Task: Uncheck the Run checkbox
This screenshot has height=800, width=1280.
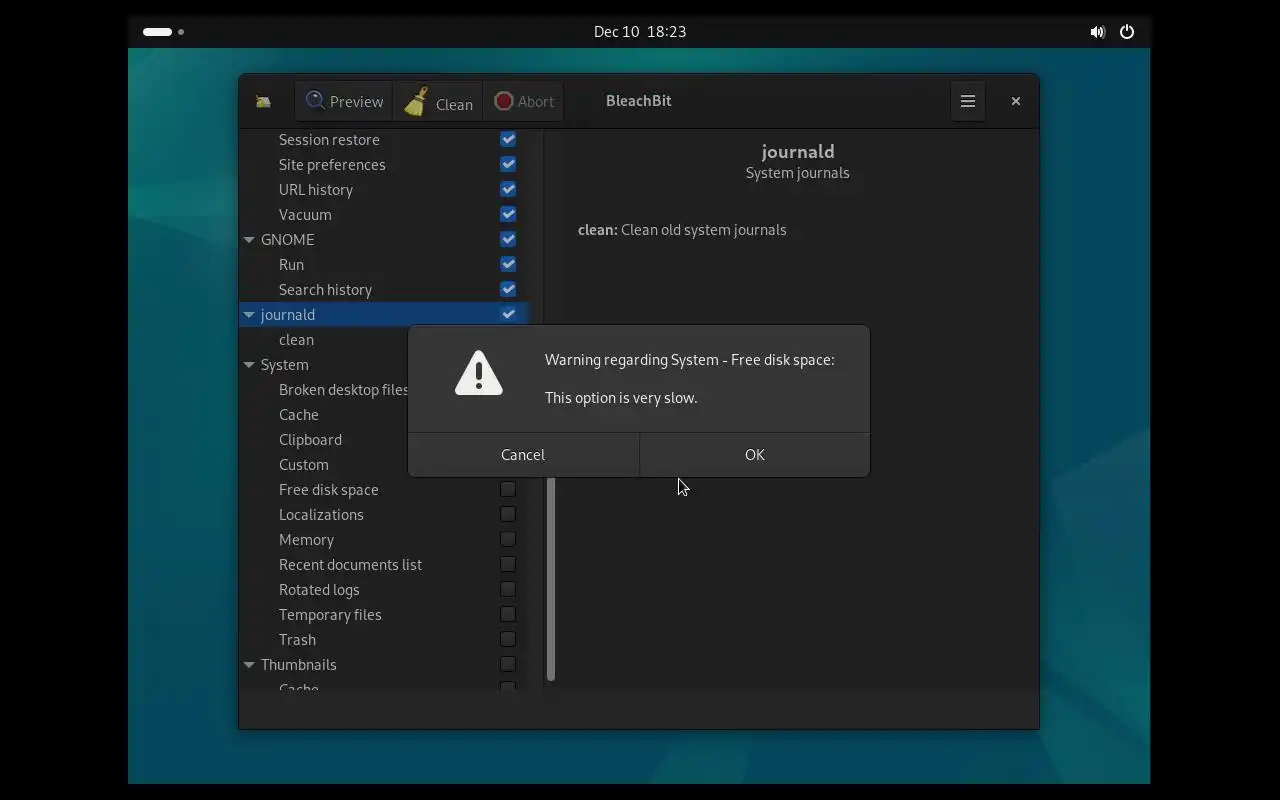Action: coord(508,264)
